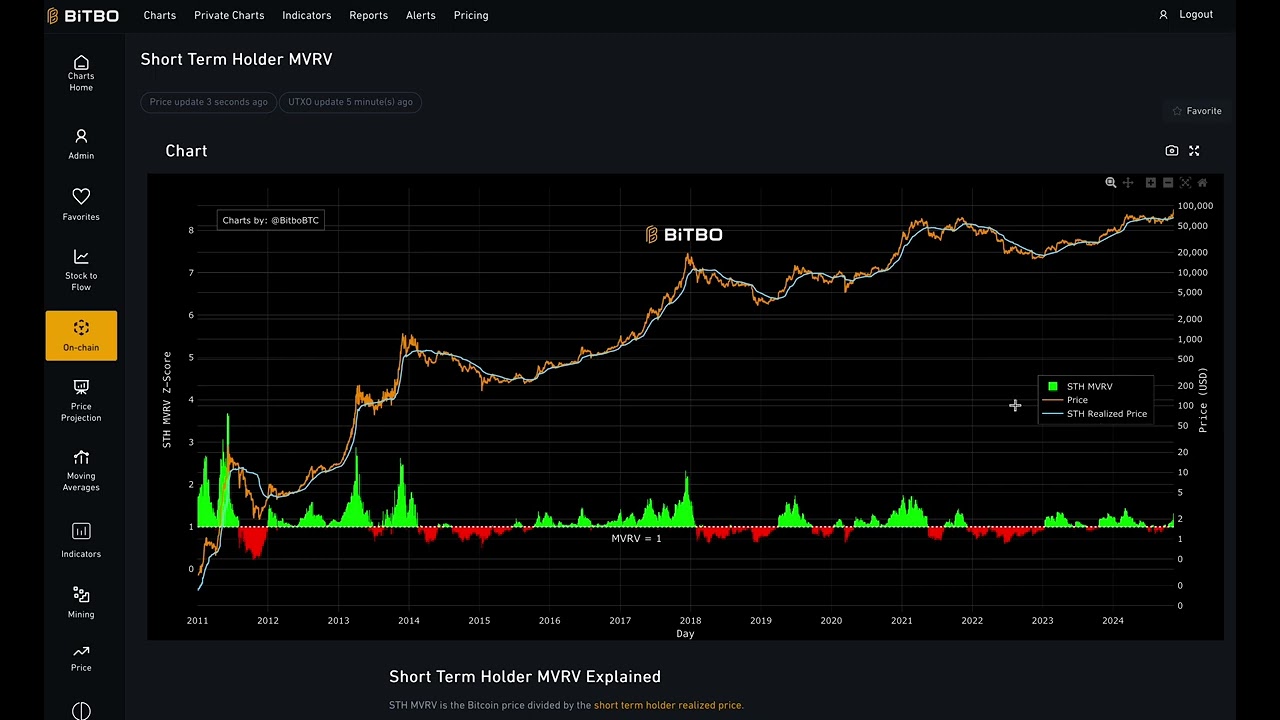The image size is (1280, 720).
Task: Click the 2018 x-axis label
Action: click(690, 621)
